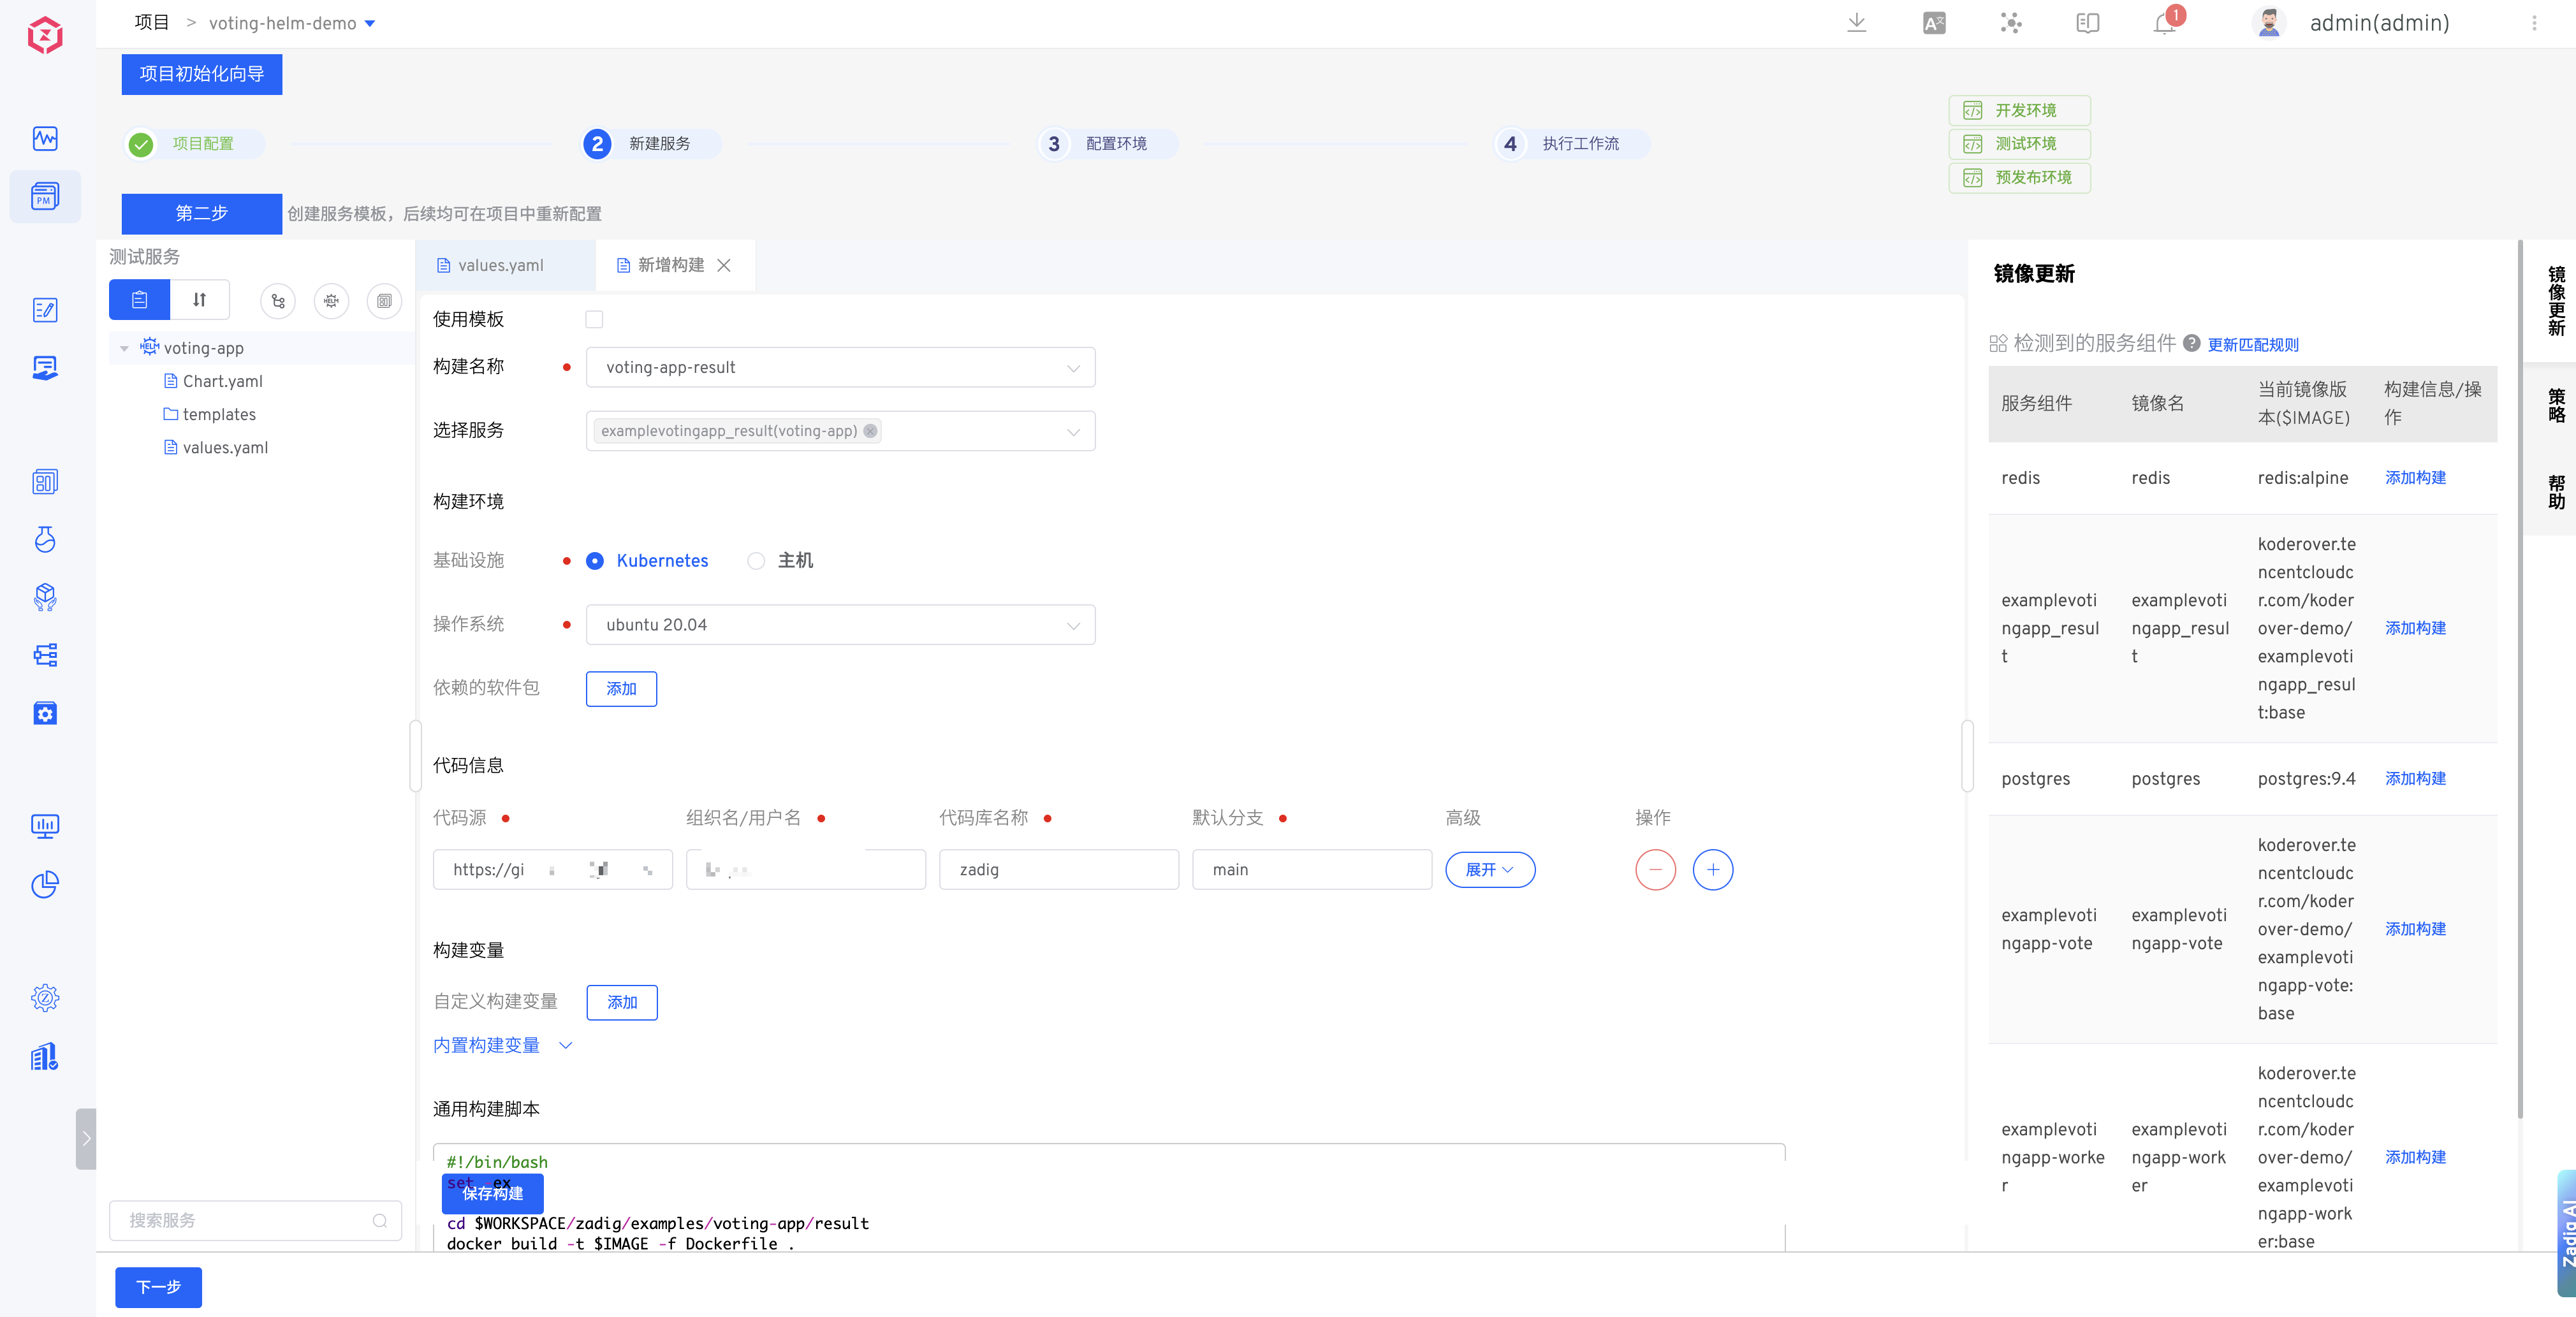The height and width of the screenshot is (1317, 2576).
Task: Open the documentation book icon
Action: click(2087, 23)
